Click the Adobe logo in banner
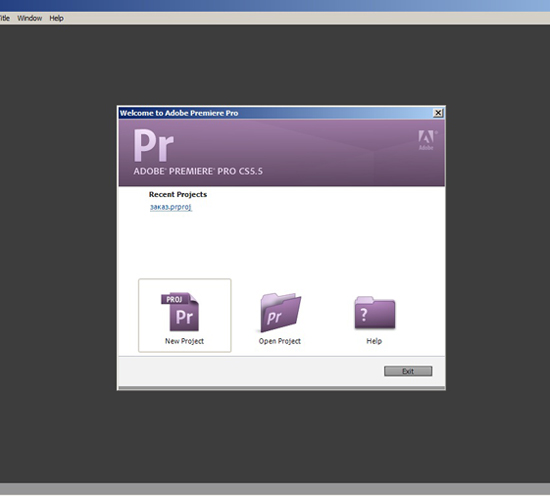The image size is (550, 496). click(427, 140)
